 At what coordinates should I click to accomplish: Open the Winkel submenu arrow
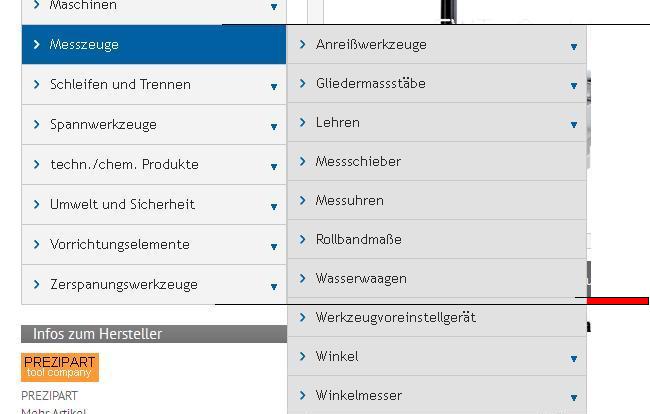[x=574, y=358]
